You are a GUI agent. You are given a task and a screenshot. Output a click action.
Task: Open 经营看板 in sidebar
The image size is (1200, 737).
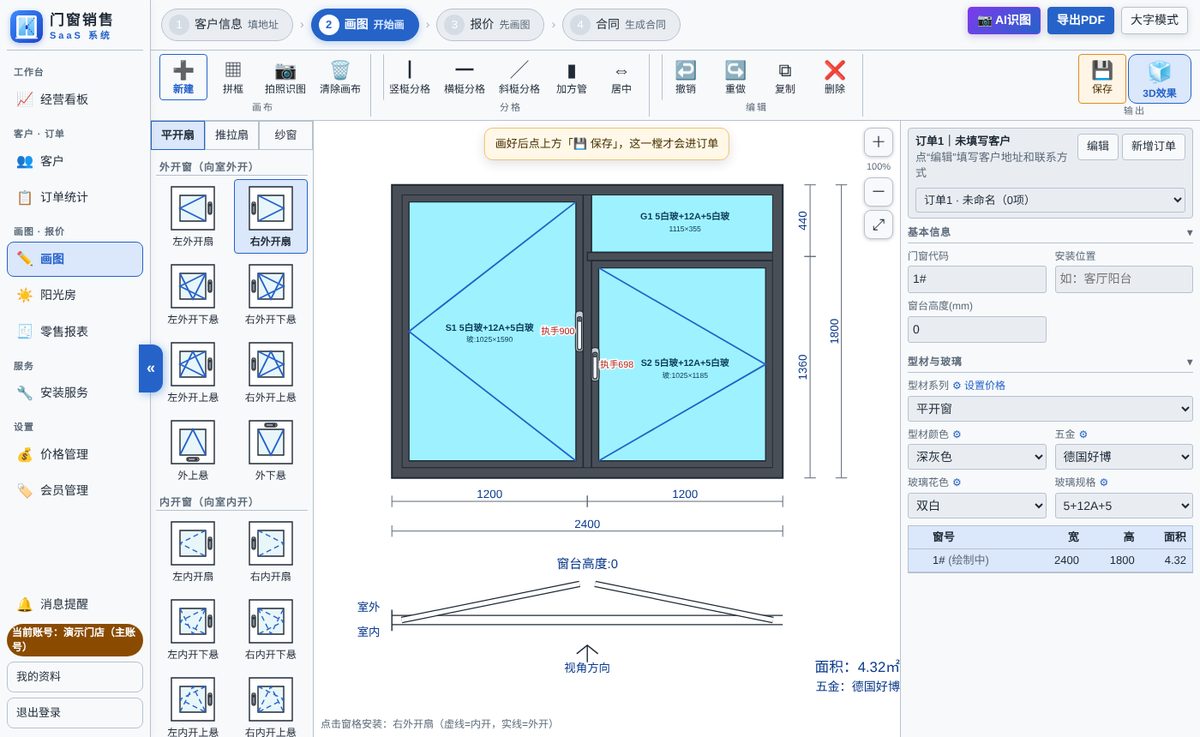[75, 99]
